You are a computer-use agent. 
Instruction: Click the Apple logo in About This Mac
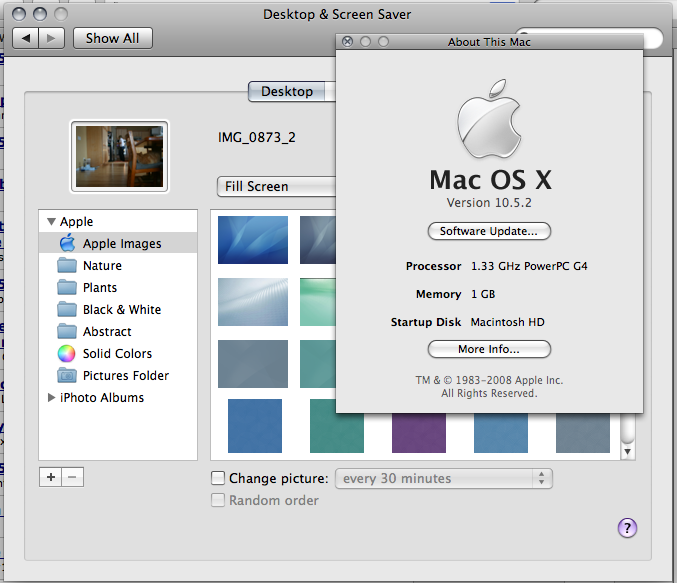(x=490, y=119)
